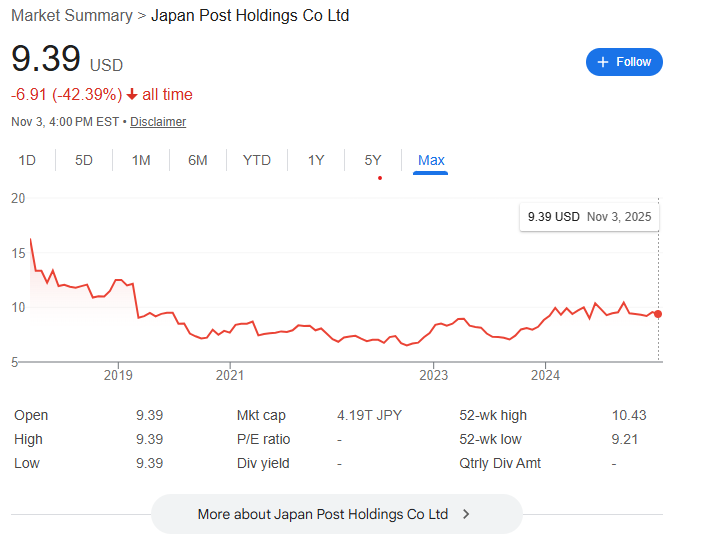Click the Div yield label
The height and width of the screenshot is (547, 710).
[263, 463]
